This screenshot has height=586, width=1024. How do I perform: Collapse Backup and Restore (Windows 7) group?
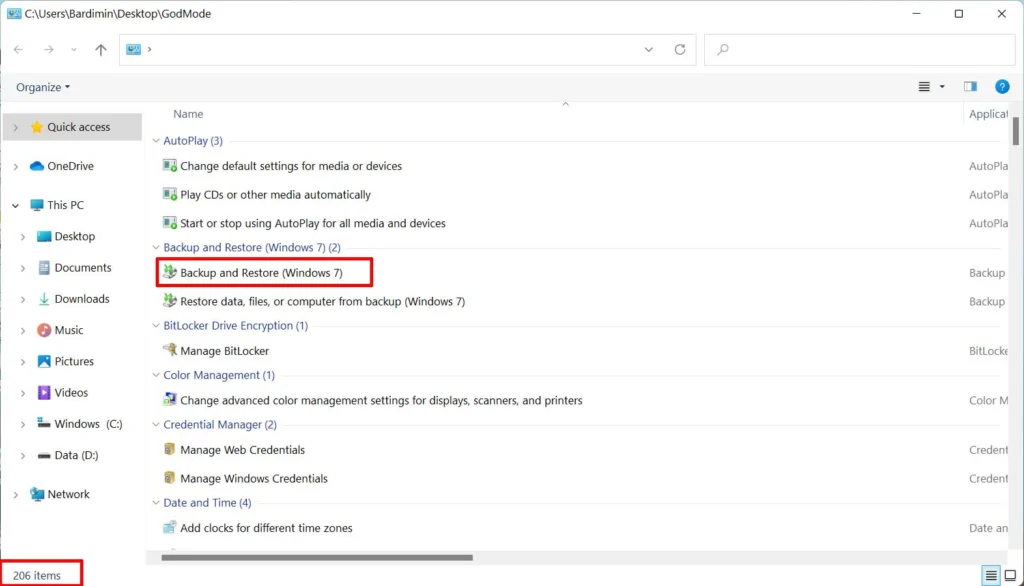click(x=155, y=248)
